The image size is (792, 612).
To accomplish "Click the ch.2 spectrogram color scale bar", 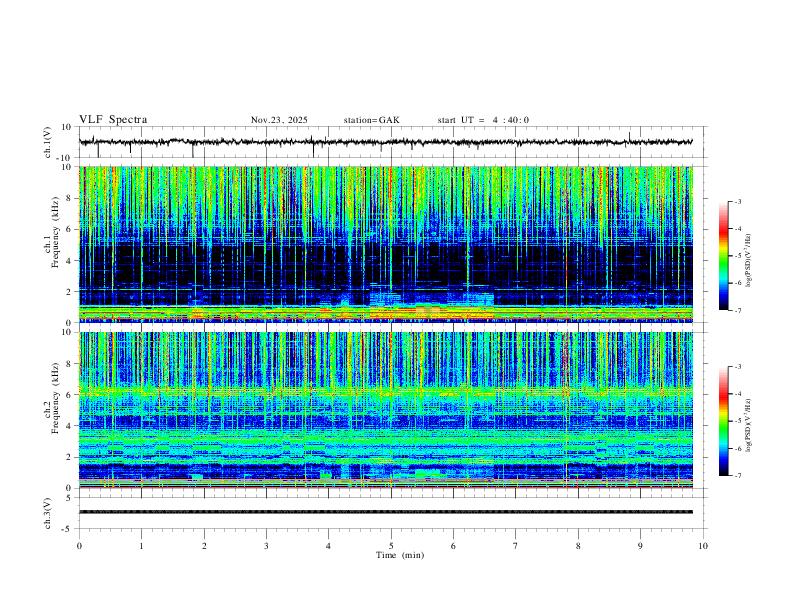I will (x=723, y=421).
